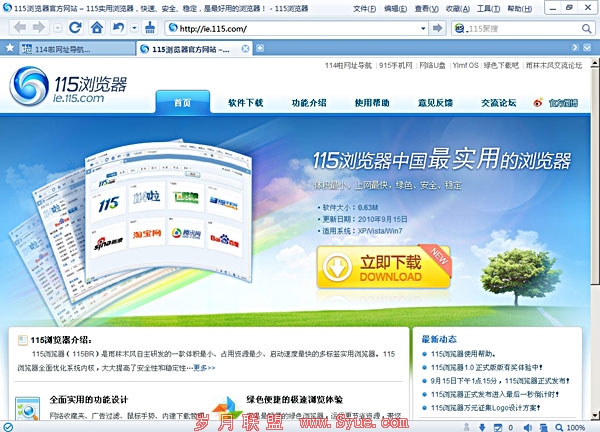Open the search engine selector icon
600x432 pixels.
coord(460,28)
